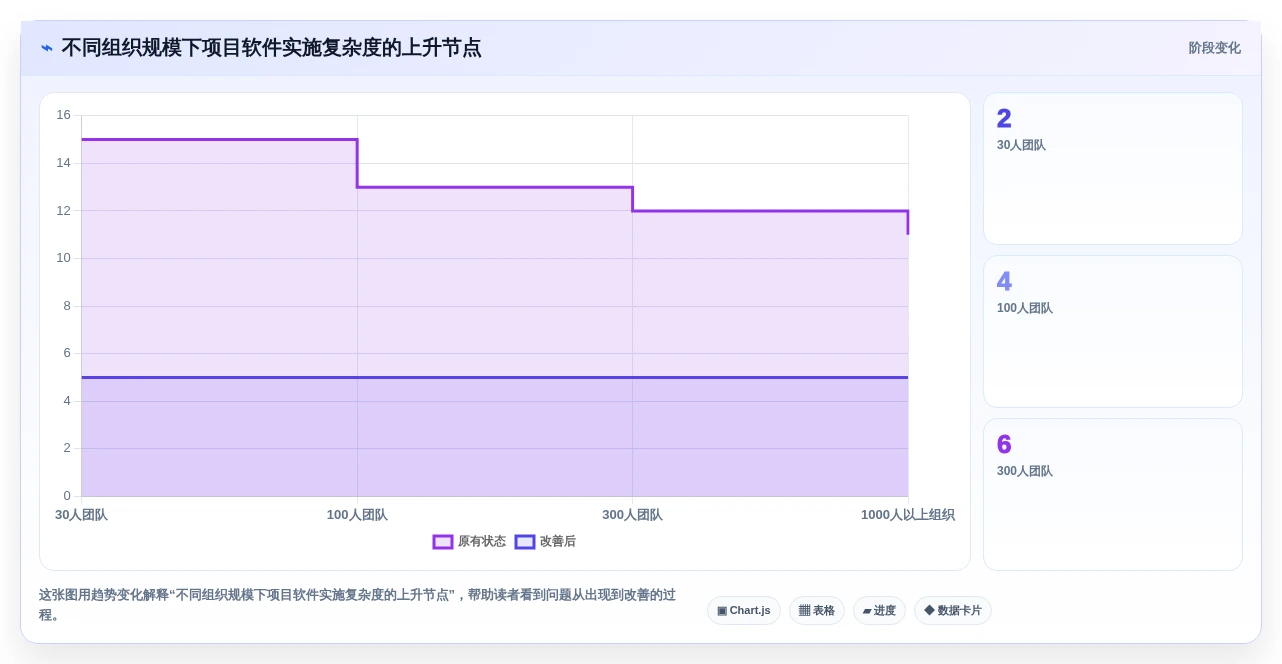Open the 30人团队 data card

(1113, 169)
